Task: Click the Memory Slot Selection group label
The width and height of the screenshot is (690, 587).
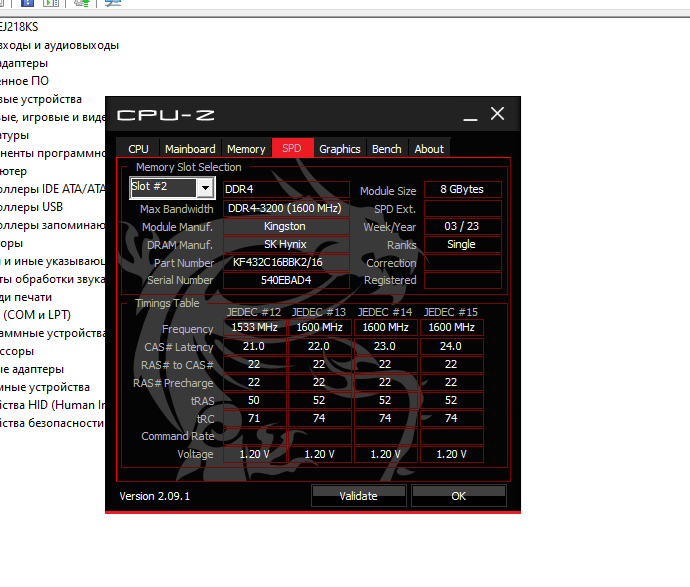Action: 189,167
